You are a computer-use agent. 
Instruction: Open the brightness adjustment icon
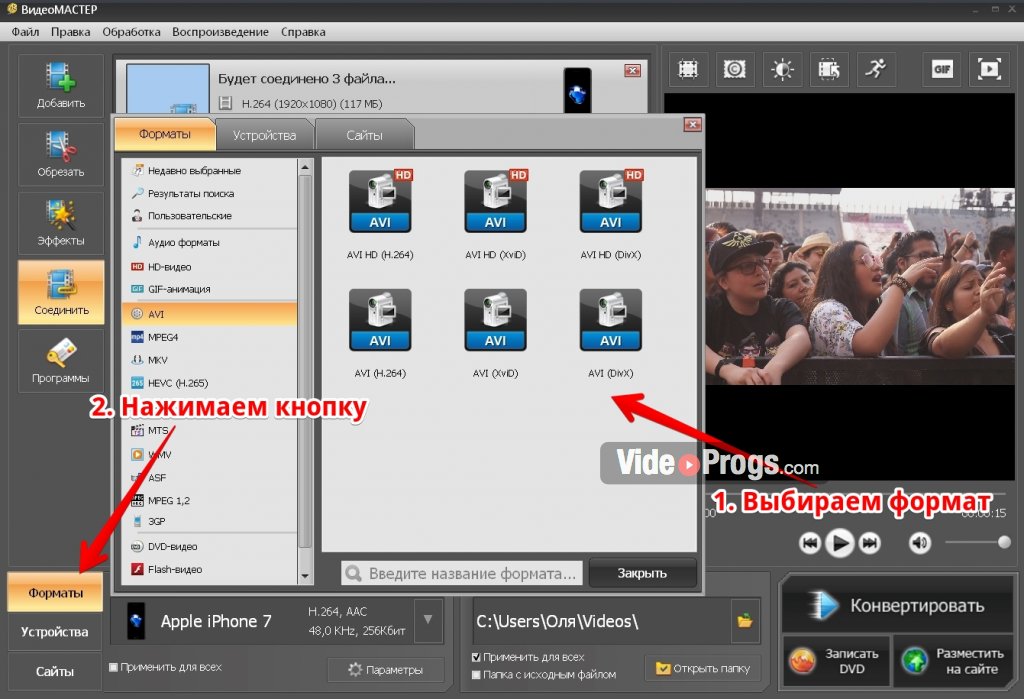(782, 69)
